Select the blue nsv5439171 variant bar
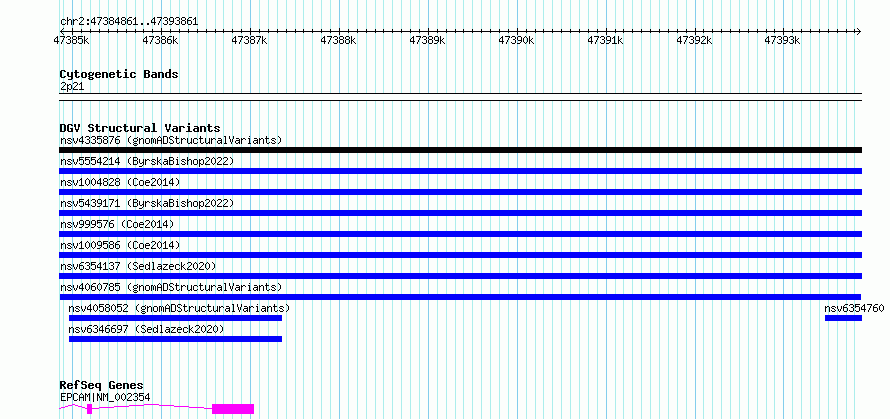Image resolution: width=890 pixels, height=419 pixels. point(461,213)
